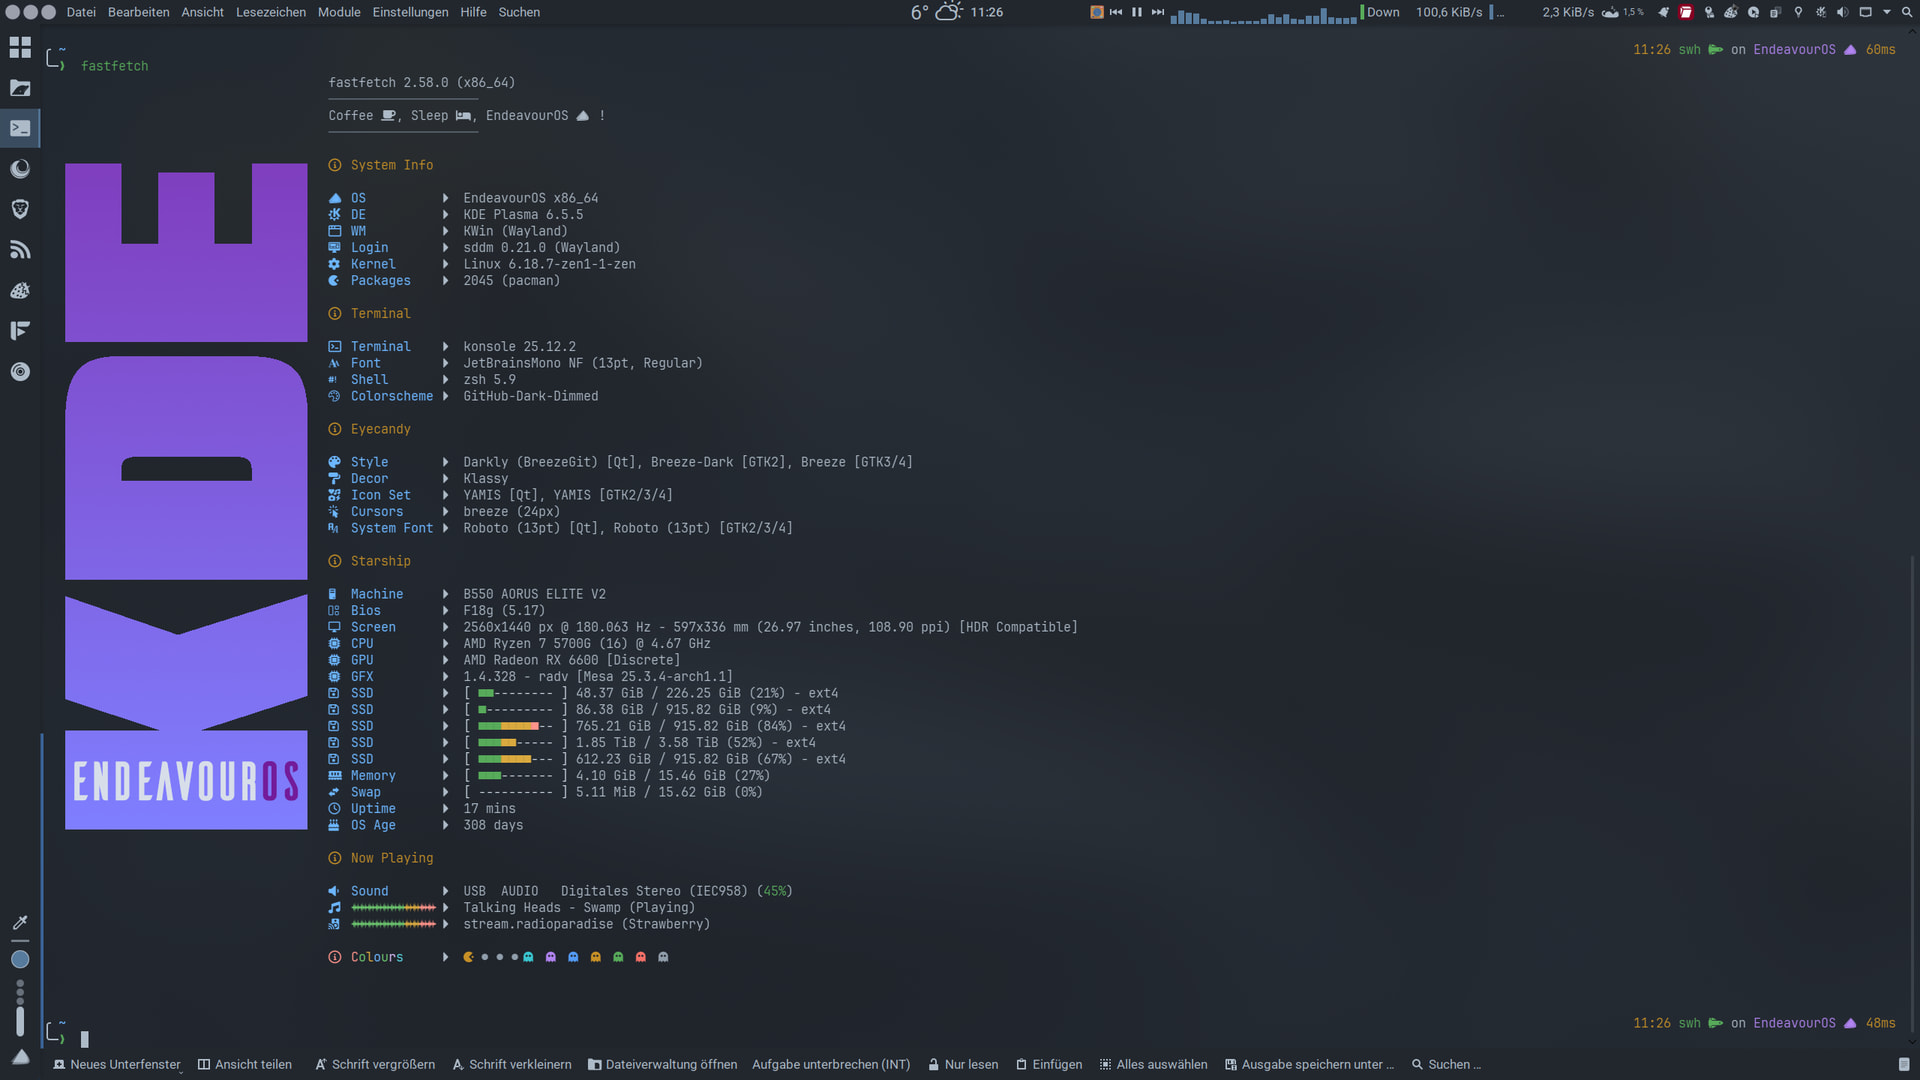Pause the playing track in the top panel
The height and width of the screenshot is (1080, 1920).
(1137, 12)
